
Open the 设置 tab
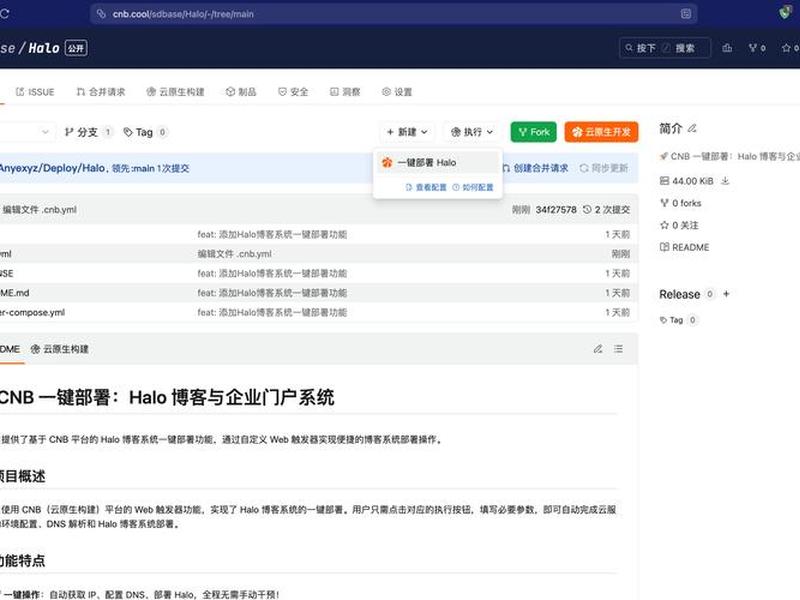coord(397,92)
